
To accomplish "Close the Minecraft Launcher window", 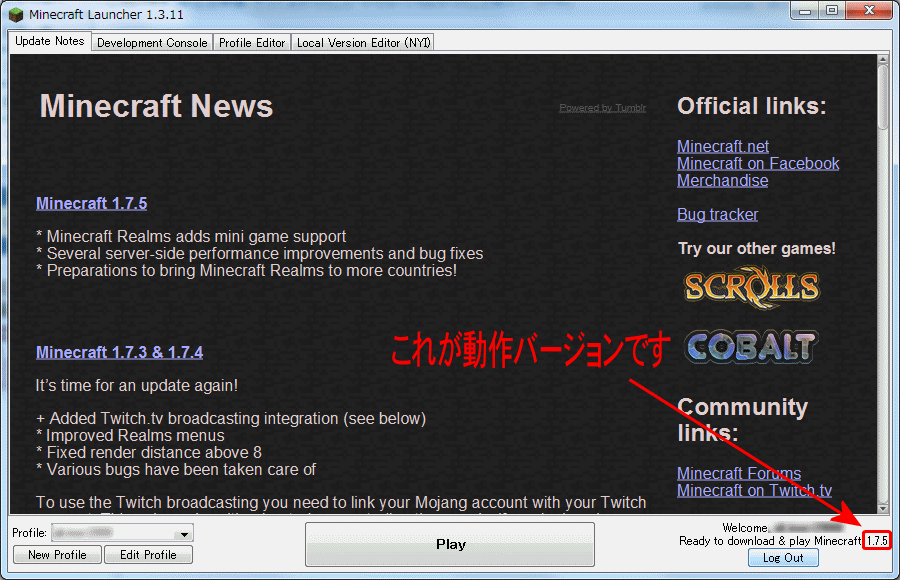I will [869, 11].
